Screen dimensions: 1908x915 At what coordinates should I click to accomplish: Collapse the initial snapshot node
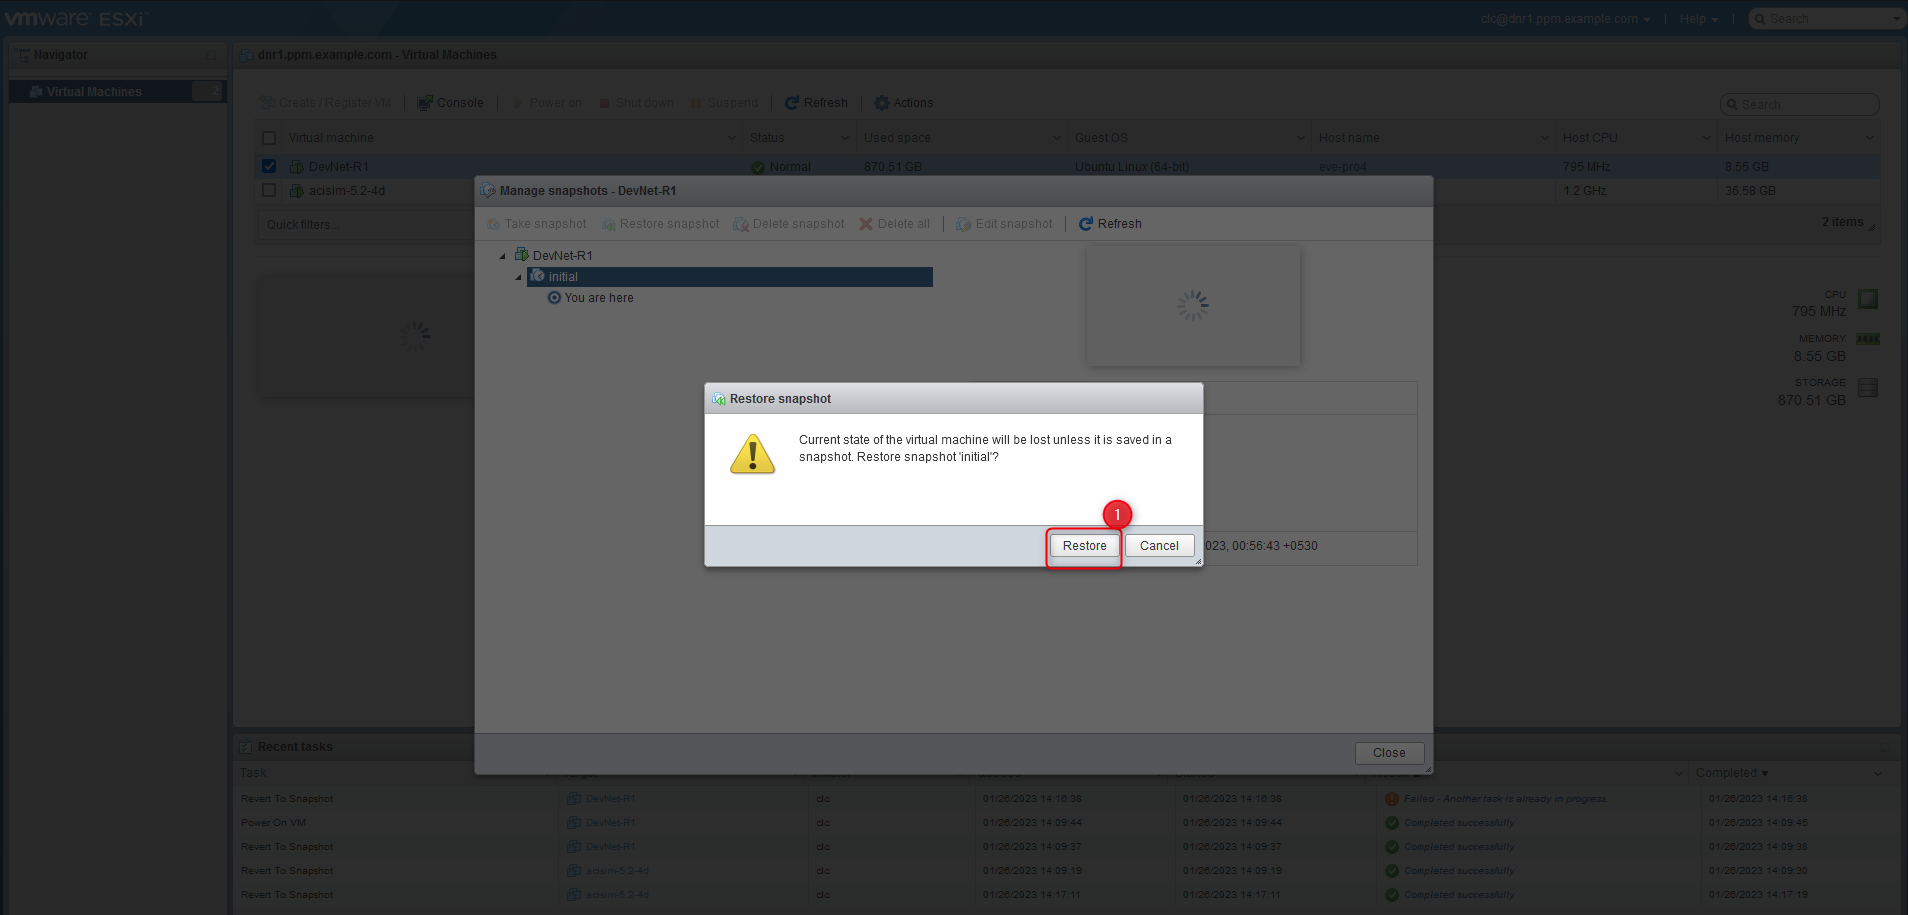tap(518, 277)
